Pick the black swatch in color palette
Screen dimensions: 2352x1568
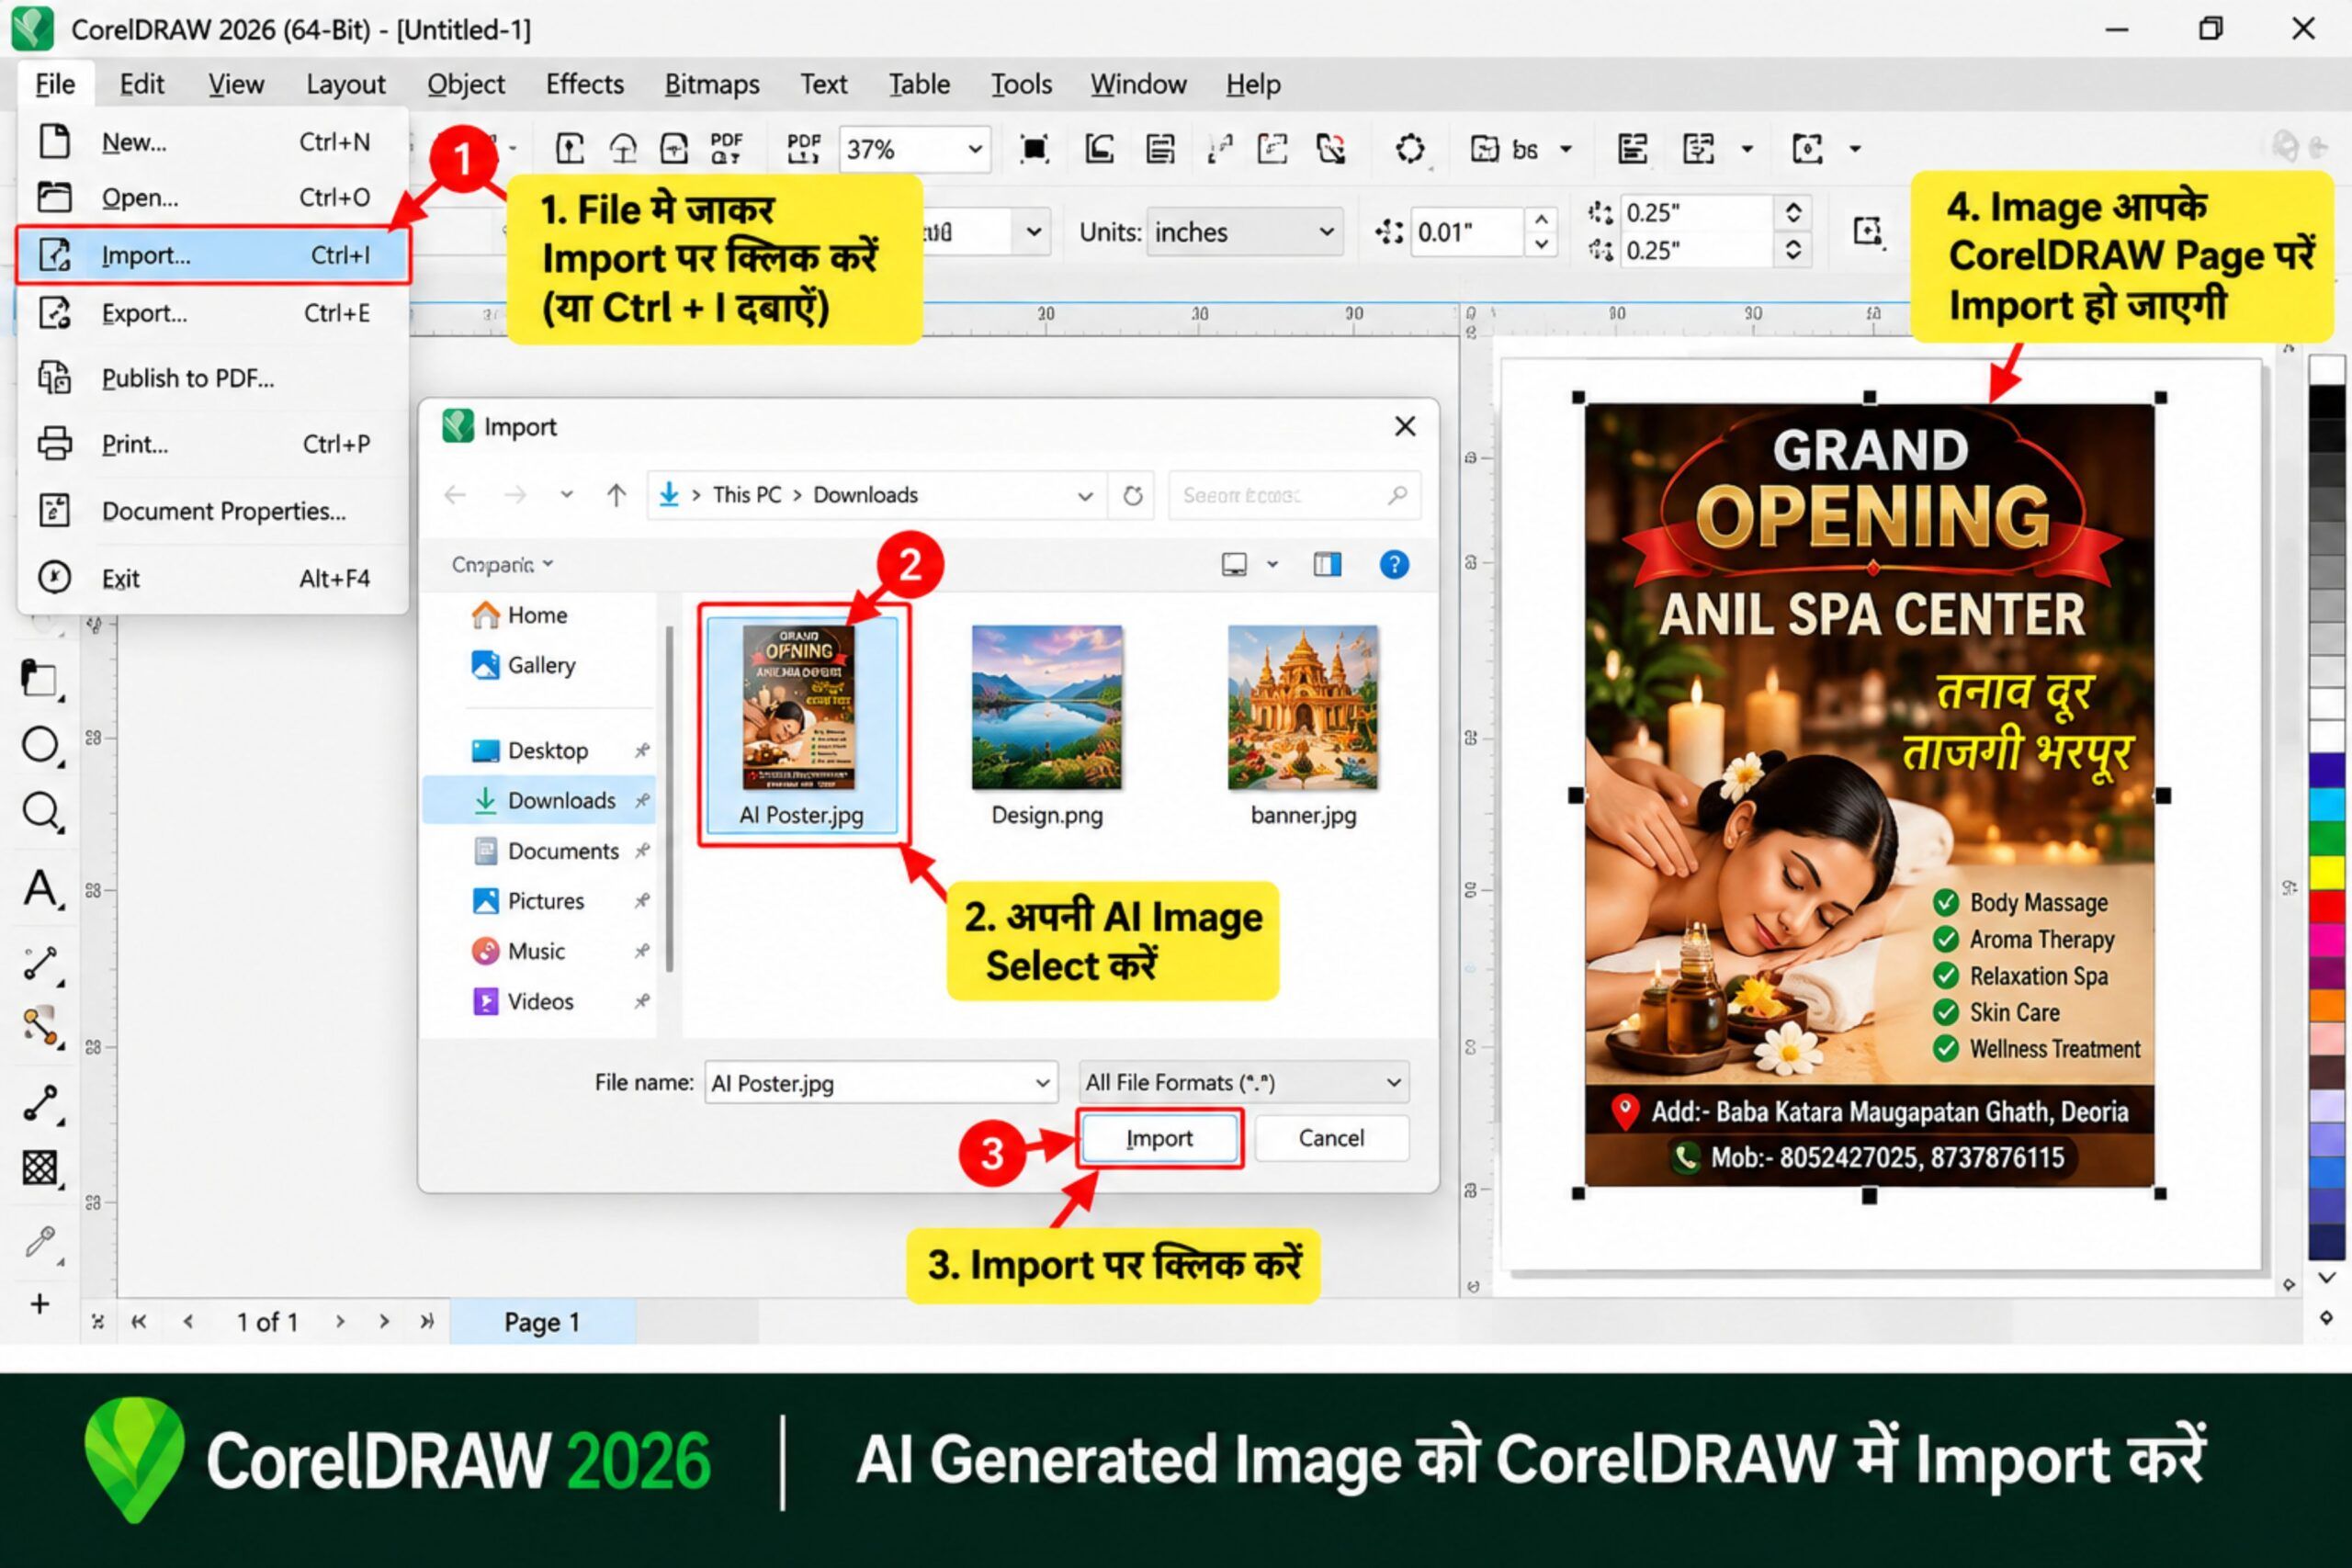[2326, 402]
